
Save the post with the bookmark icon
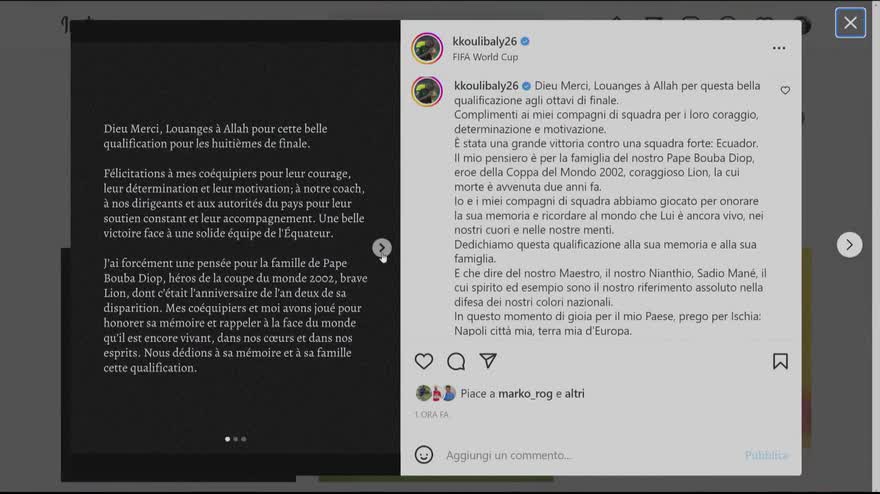[x=780, y=362]
